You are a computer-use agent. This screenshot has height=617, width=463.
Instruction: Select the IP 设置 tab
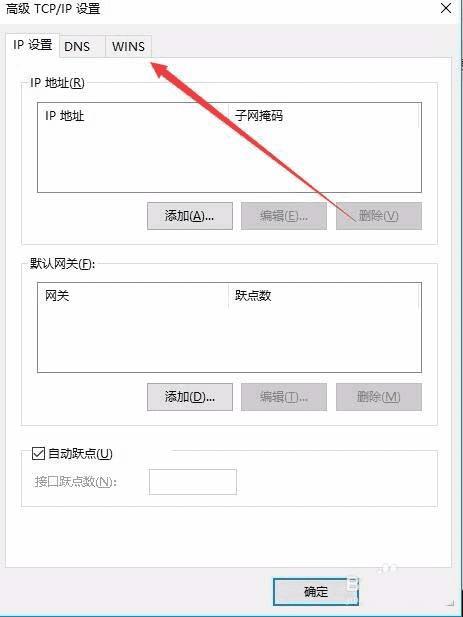pos(33,45)
